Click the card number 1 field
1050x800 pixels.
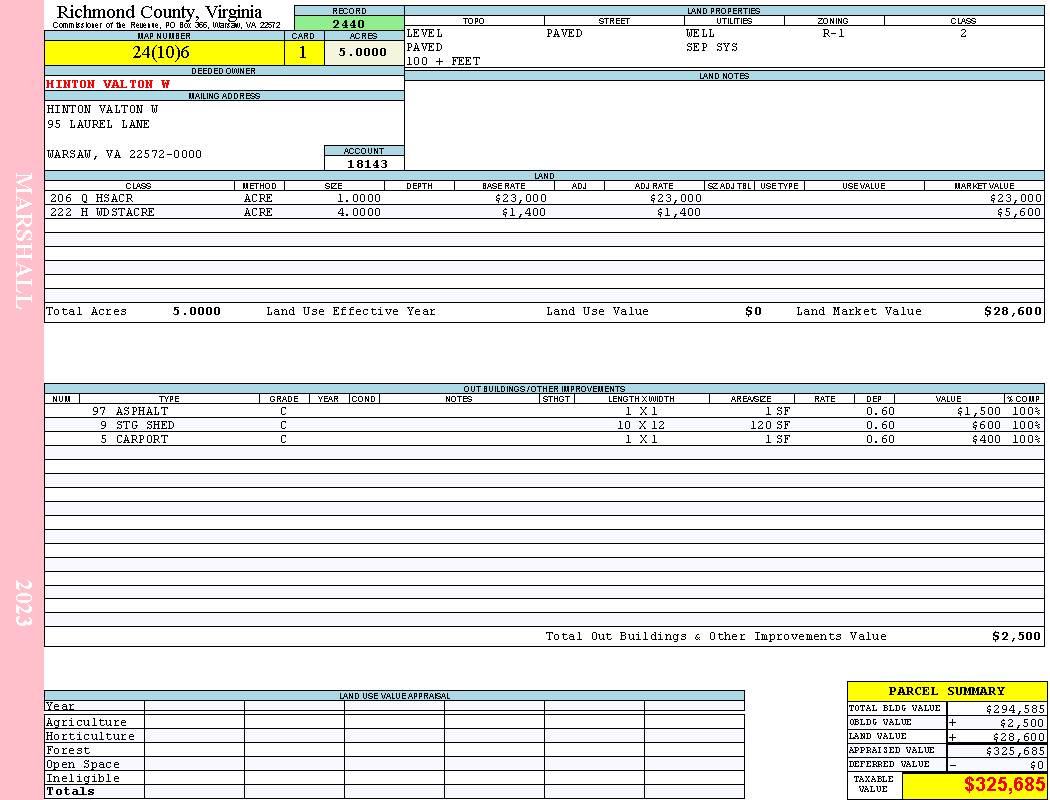pos(303,52)
